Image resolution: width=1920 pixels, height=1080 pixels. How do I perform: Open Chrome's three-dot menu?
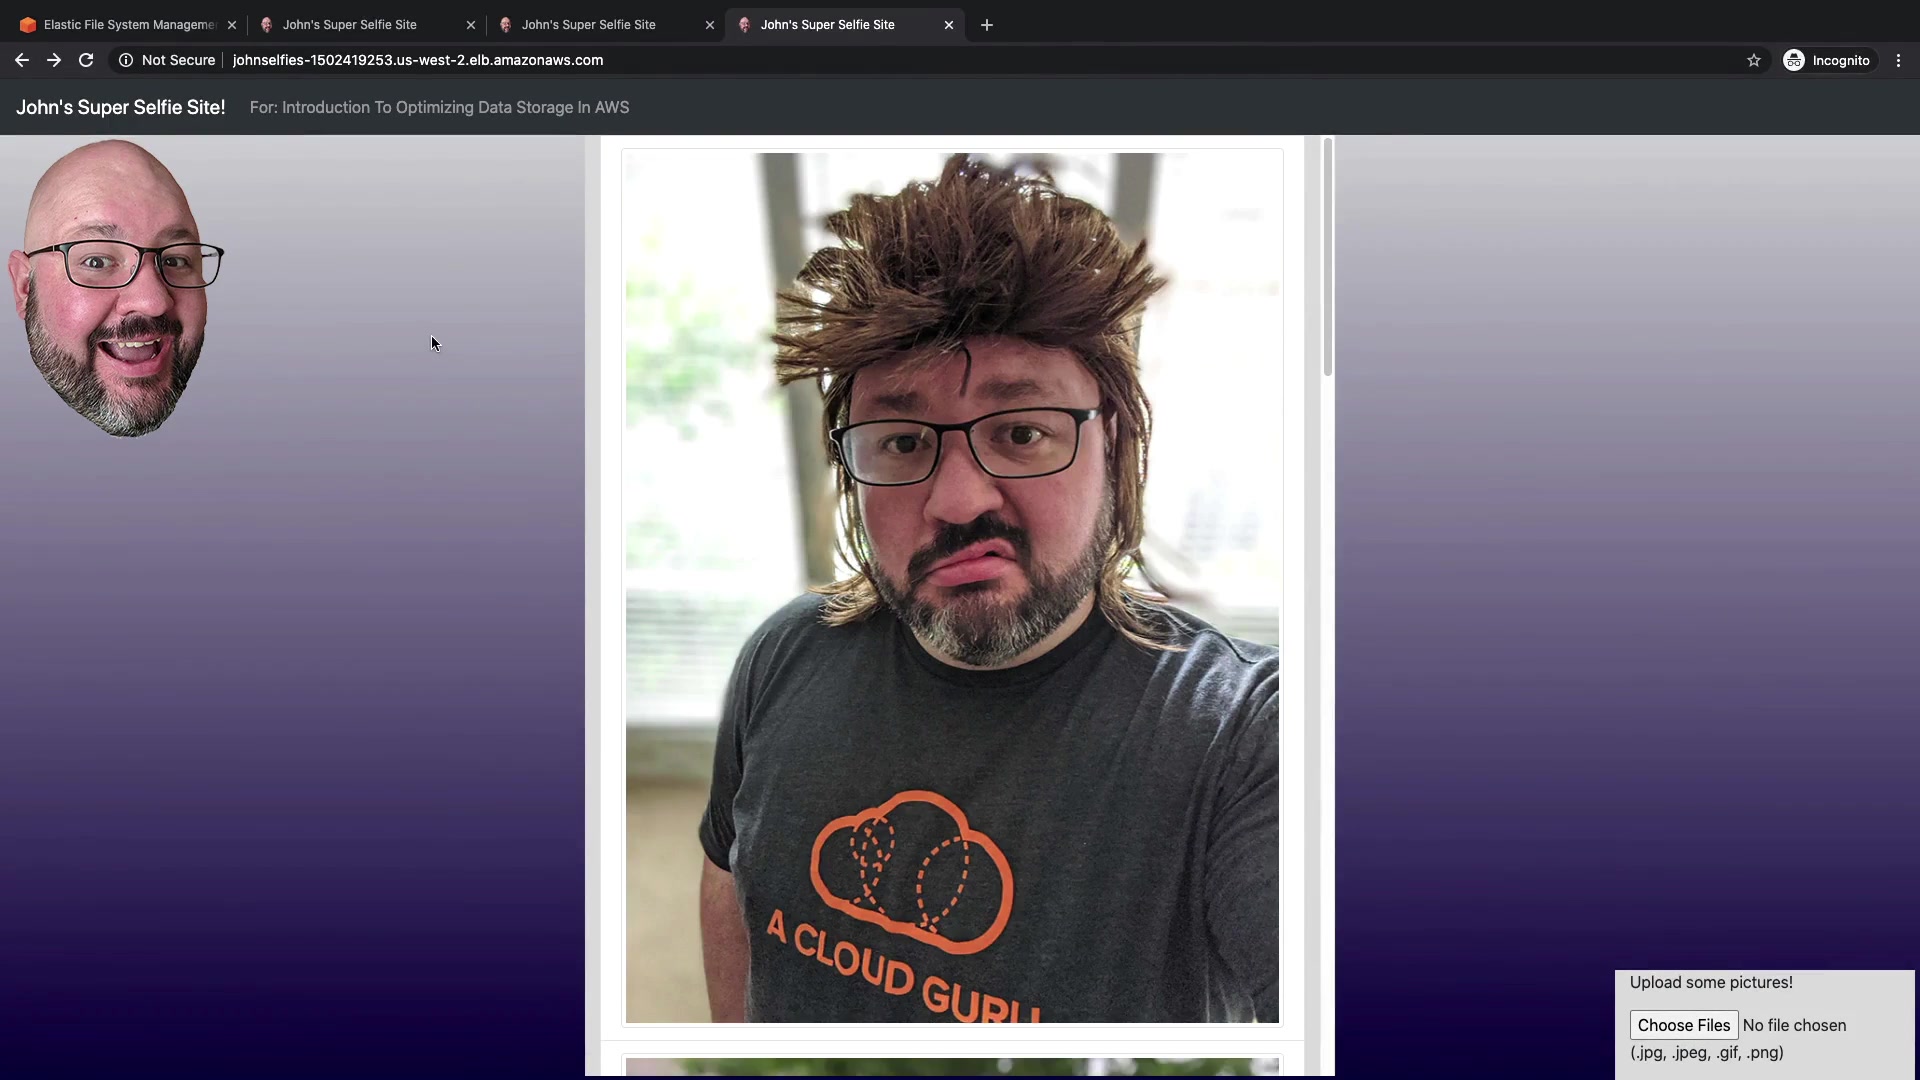[1898, 60]
